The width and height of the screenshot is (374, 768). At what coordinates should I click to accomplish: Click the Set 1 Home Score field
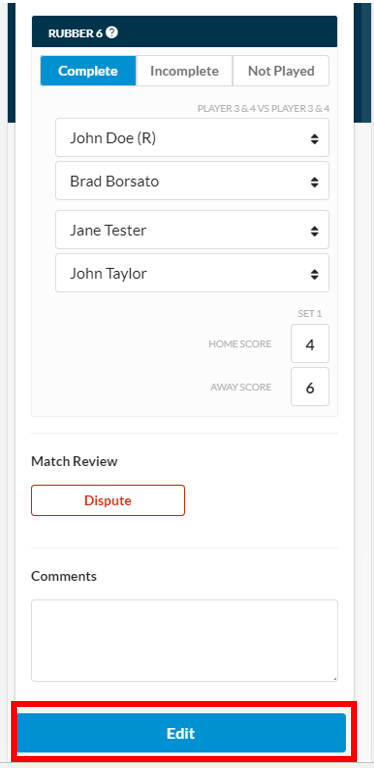point(310,344)
